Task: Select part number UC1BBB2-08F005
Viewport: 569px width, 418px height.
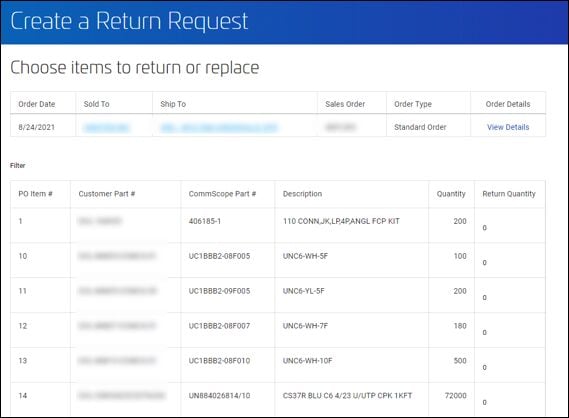Action: coord(219,256)
